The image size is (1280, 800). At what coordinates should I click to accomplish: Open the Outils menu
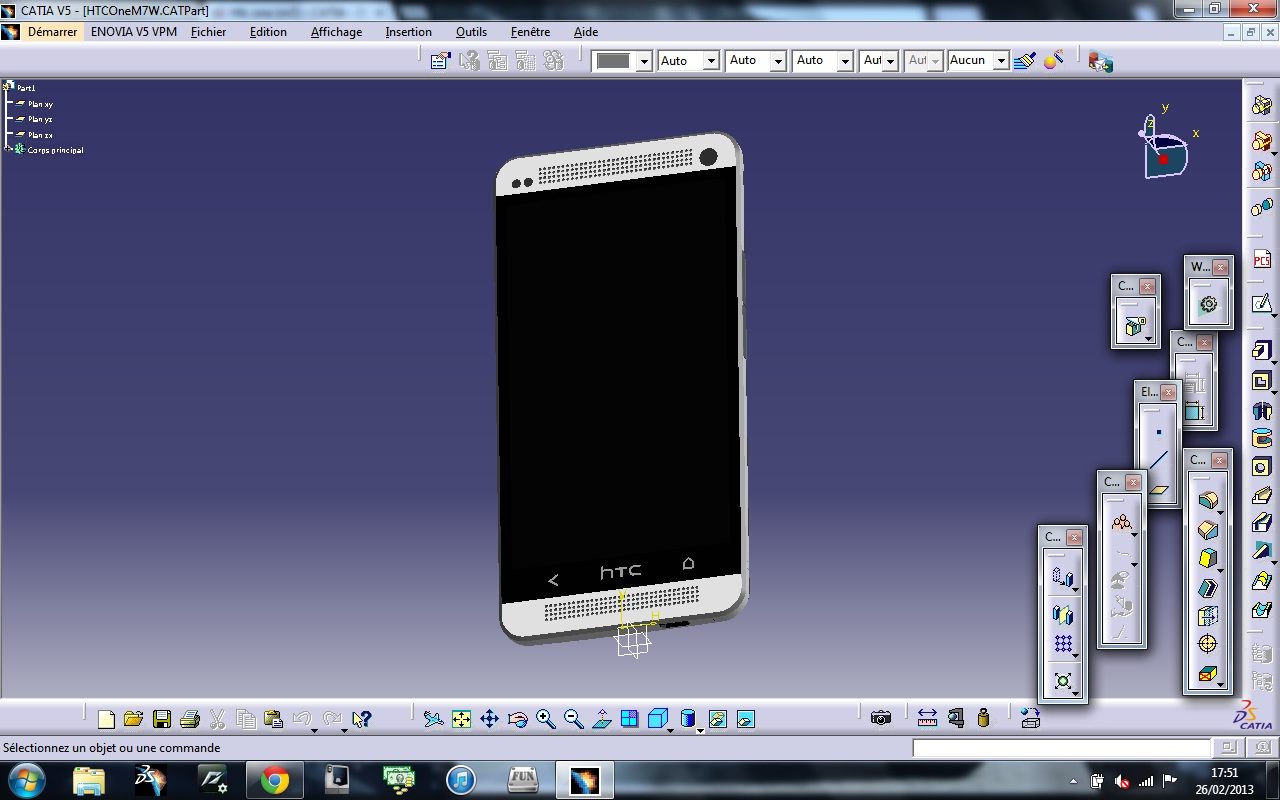(472, 32)
